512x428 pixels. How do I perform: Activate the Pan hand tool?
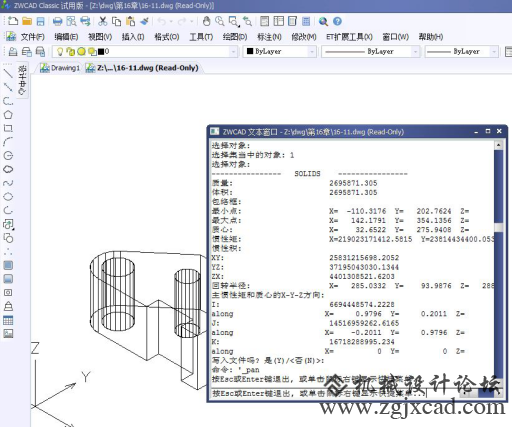coord(206,21)
